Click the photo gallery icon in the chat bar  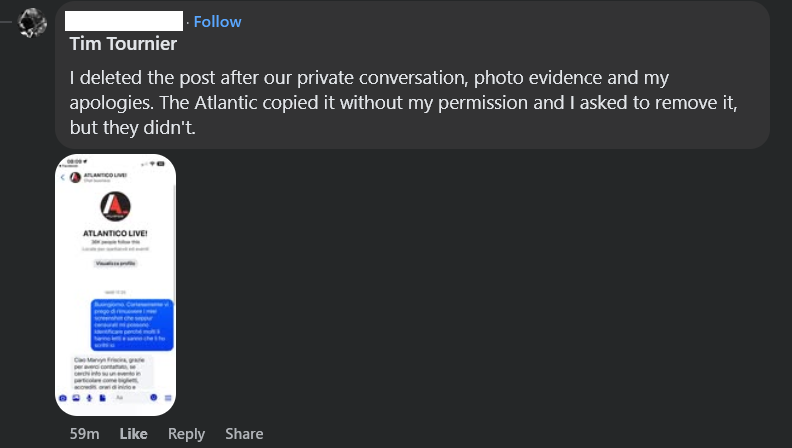(x=75, y=398)
